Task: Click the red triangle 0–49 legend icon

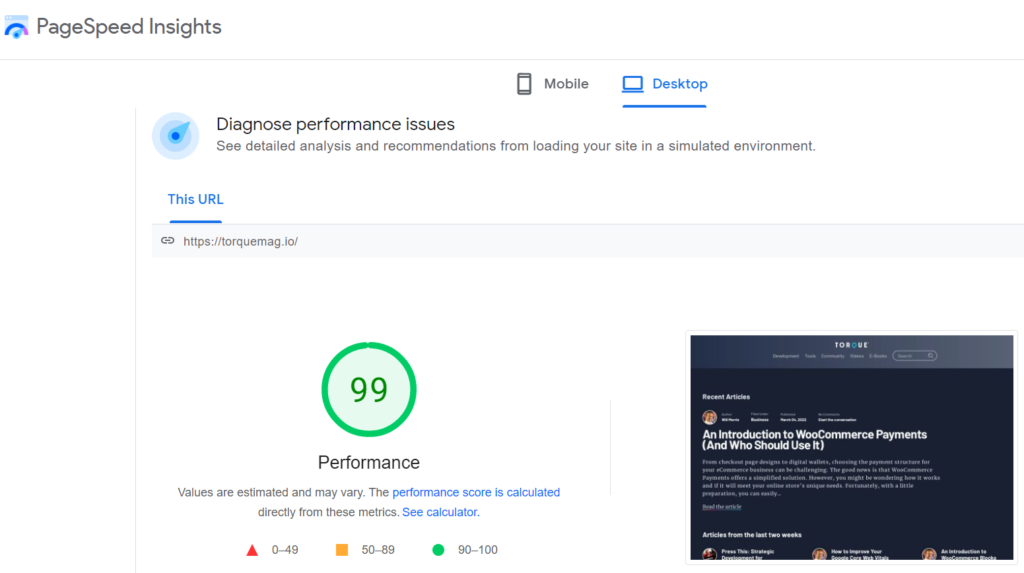Action: coord(252,550)
